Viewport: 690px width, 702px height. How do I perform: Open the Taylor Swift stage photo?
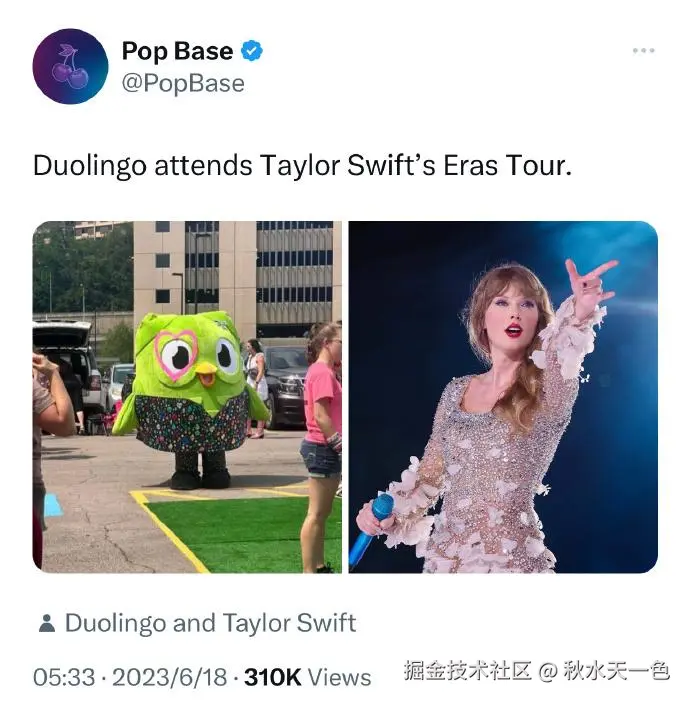coord(503,397)
